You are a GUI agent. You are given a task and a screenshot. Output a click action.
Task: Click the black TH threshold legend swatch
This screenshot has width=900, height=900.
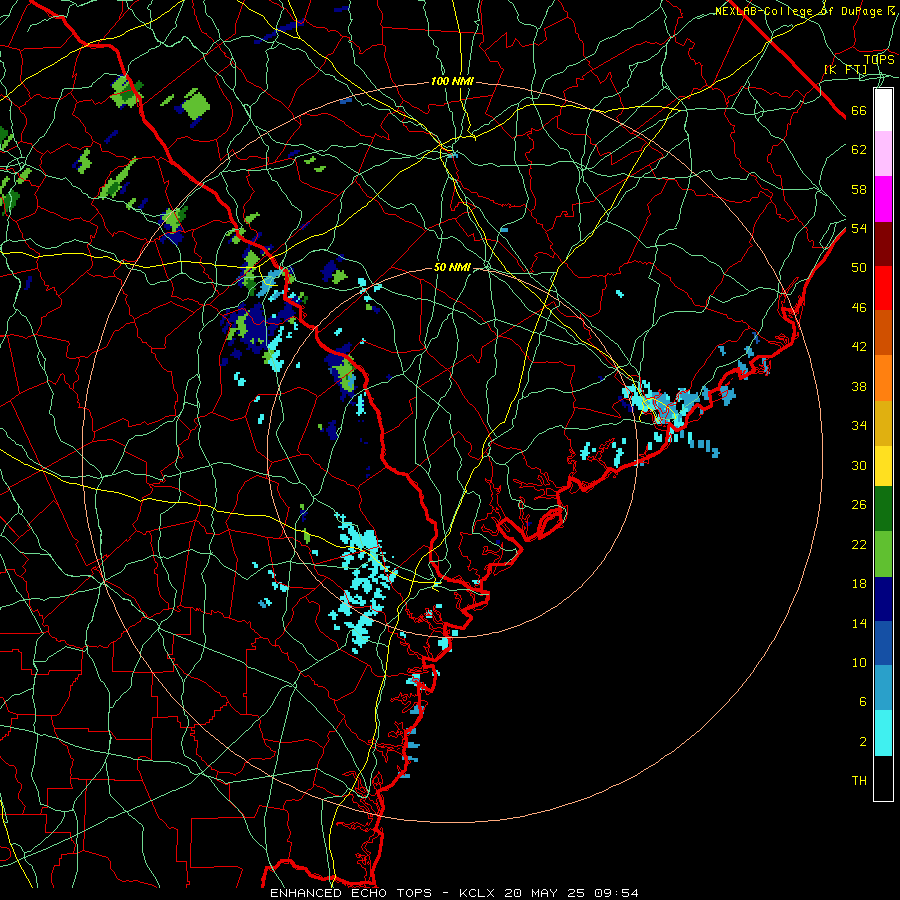883,777
